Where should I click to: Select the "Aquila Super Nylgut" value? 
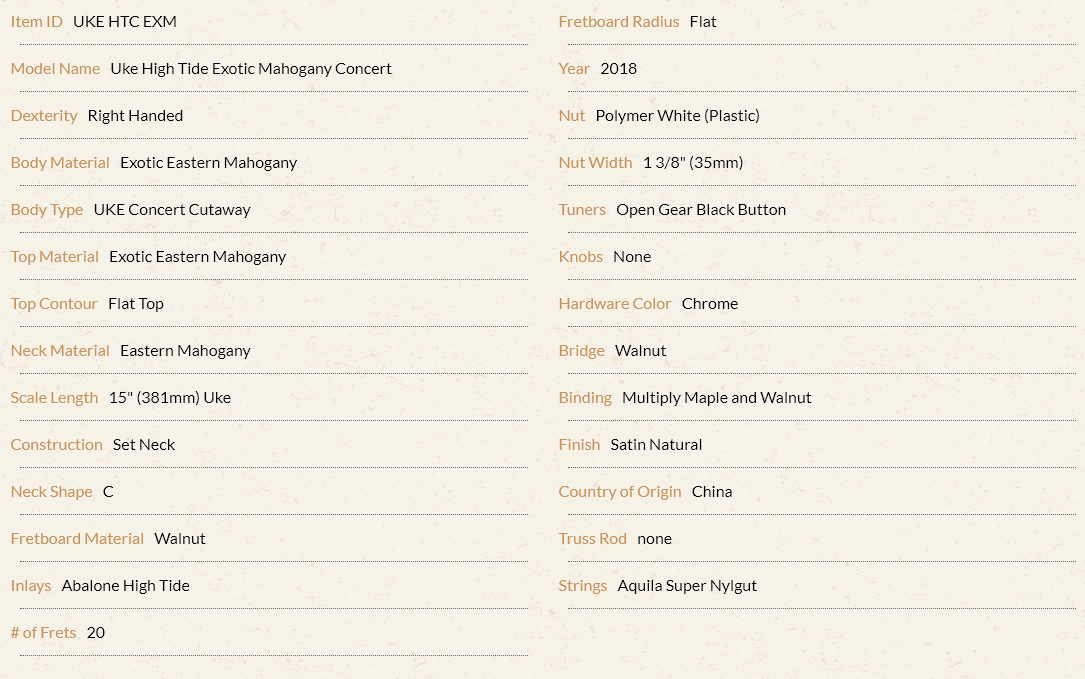[x=687, y=586]
